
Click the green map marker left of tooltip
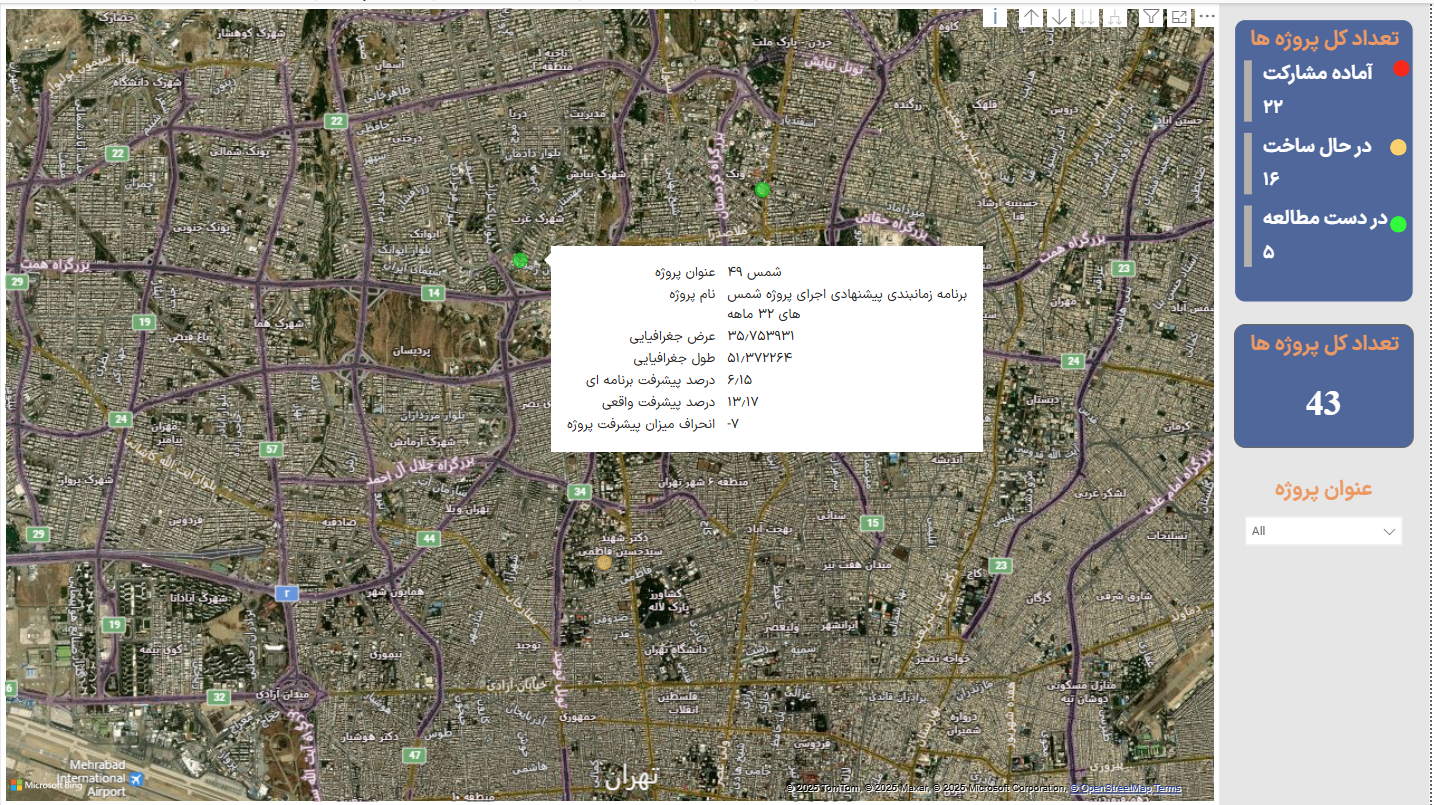click(x=520, y=260)
